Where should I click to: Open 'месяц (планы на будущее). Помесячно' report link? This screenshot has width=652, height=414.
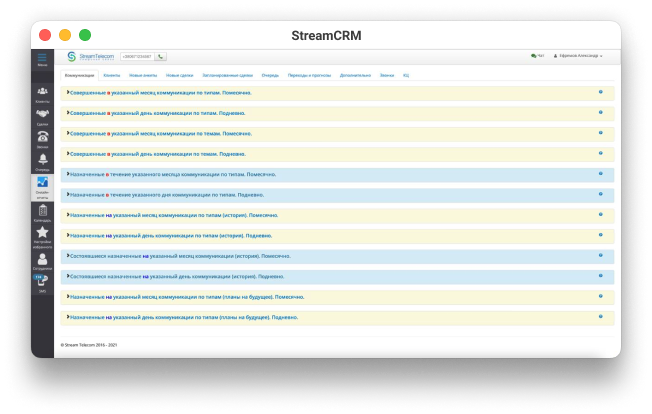point(187,297)
